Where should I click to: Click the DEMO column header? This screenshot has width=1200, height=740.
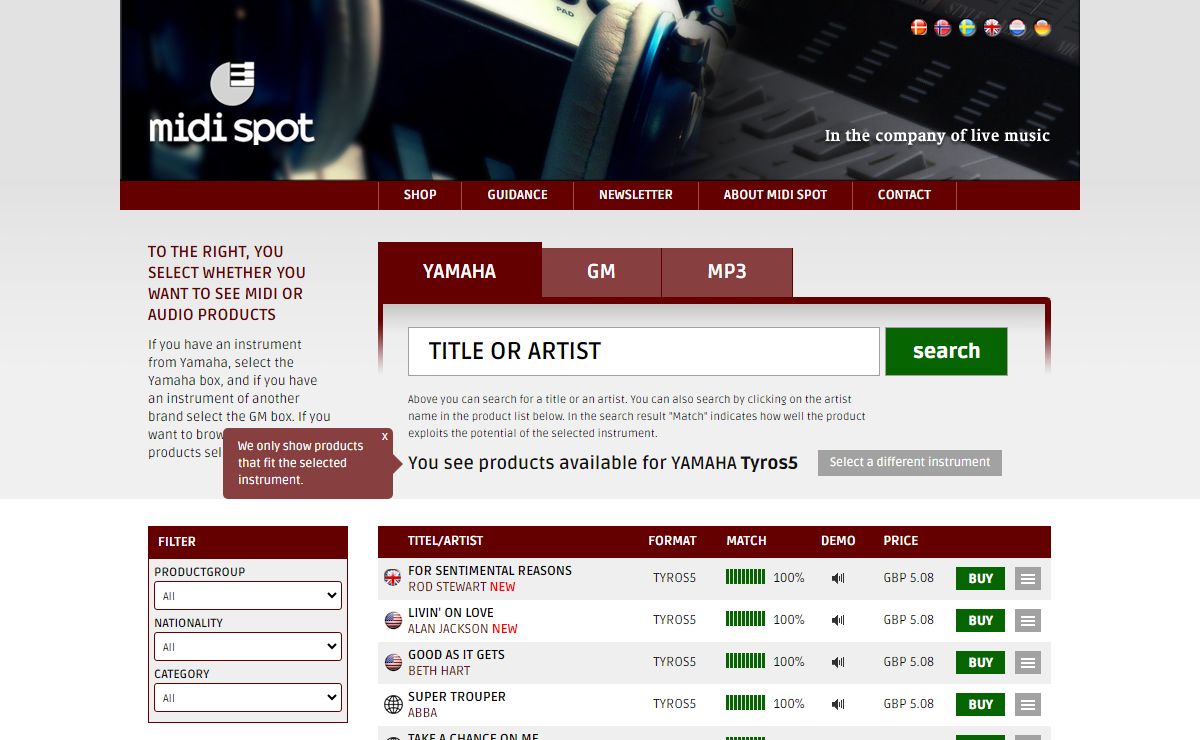point(838,541)
